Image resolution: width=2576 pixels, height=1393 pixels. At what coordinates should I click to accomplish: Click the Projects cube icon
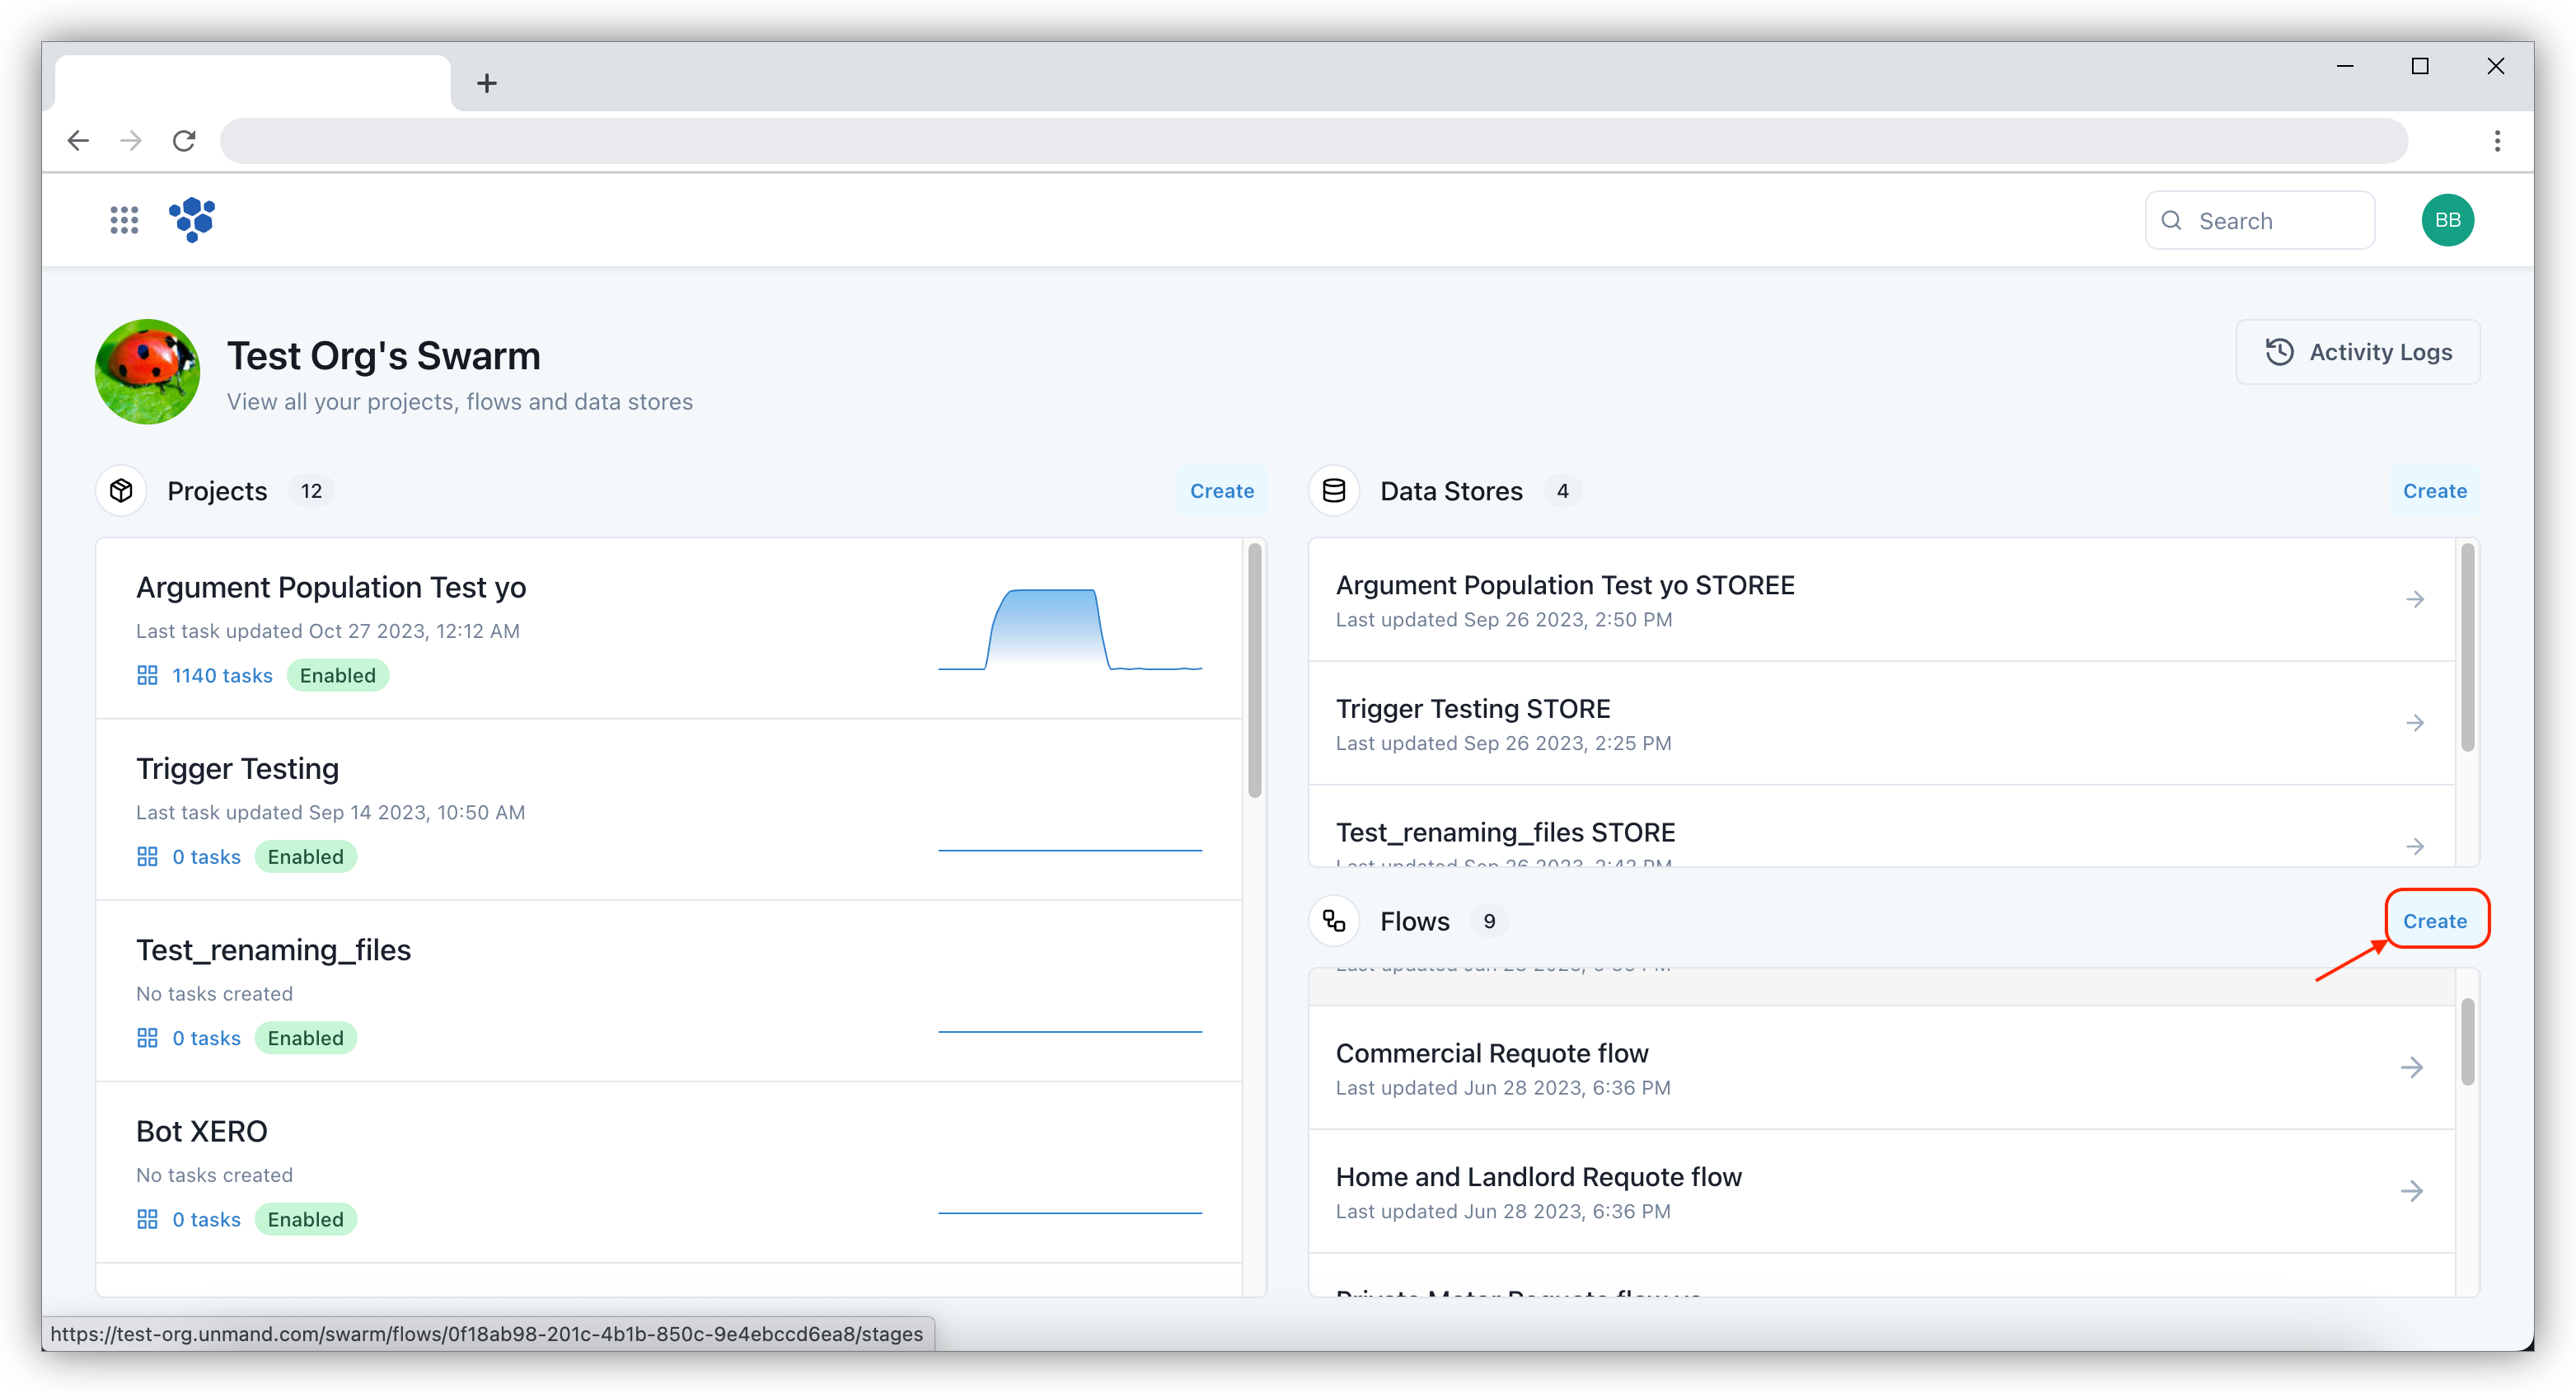[x=121, y=491]
